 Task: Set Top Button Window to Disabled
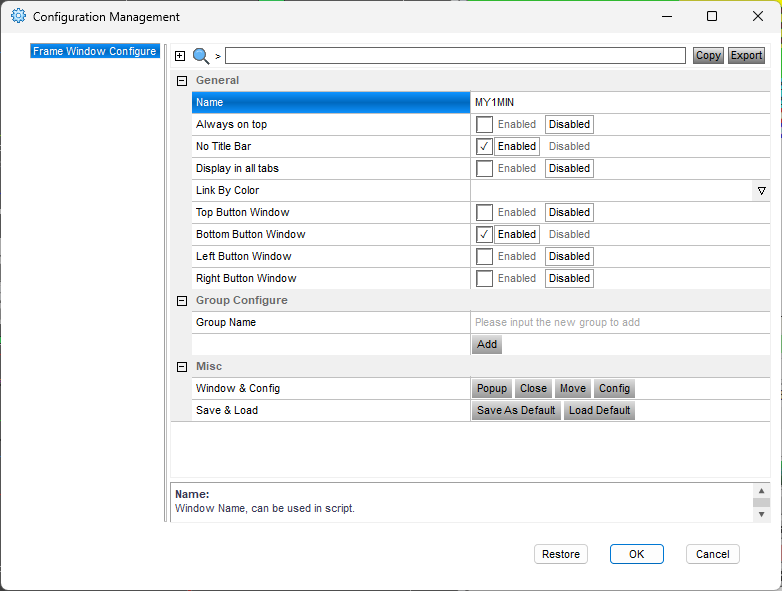click(x=569, y=213)
